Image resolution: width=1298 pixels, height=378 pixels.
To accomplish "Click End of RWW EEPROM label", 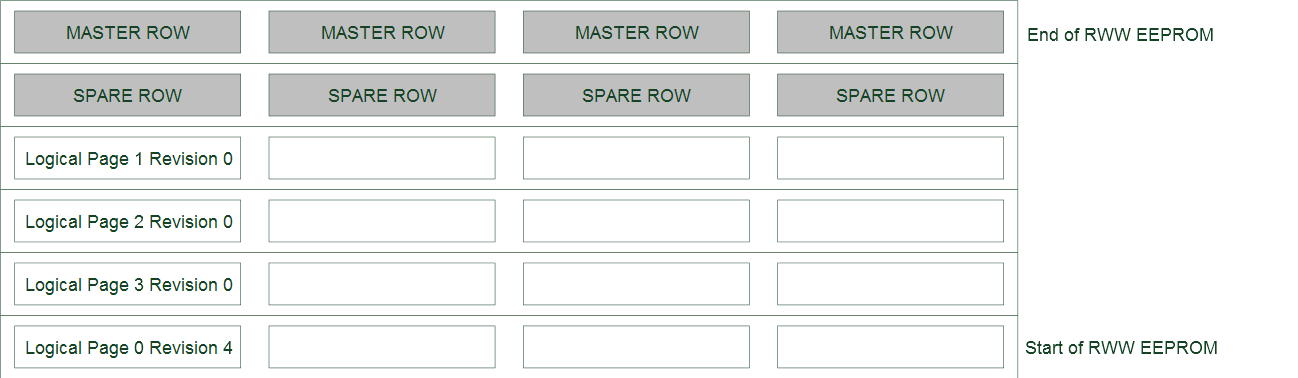I will [x=1120, y=35].
